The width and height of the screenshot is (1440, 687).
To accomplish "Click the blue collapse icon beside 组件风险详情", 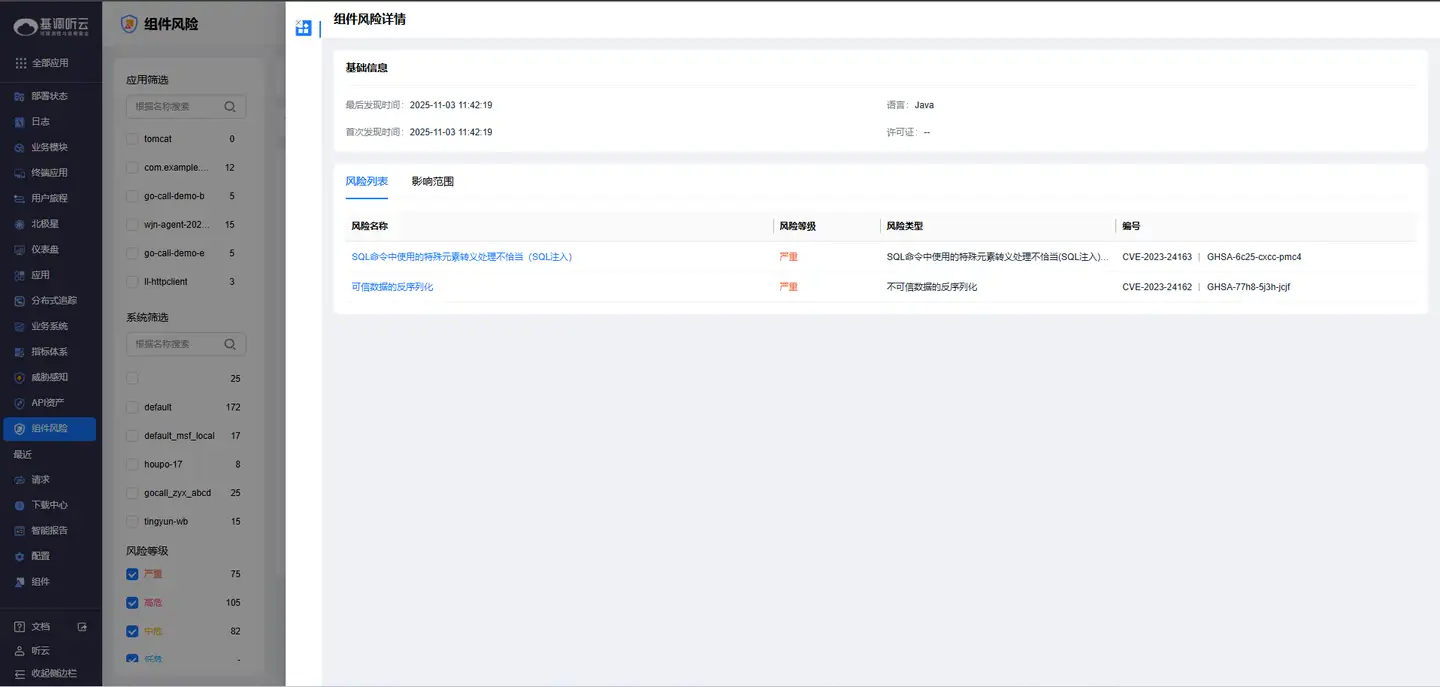I will click(302, 27).
